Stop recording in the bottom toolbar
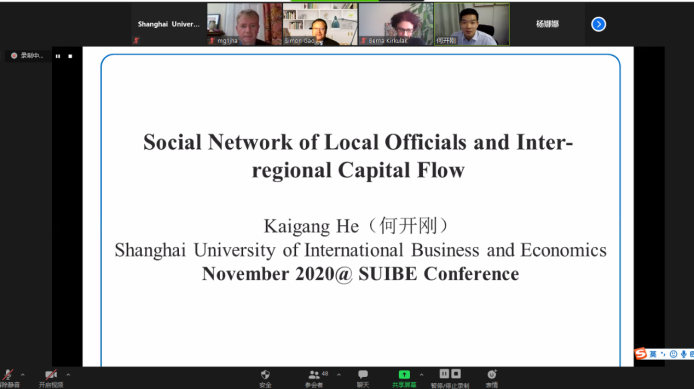Viewport: 694px width, 389px height. point(456,374)
